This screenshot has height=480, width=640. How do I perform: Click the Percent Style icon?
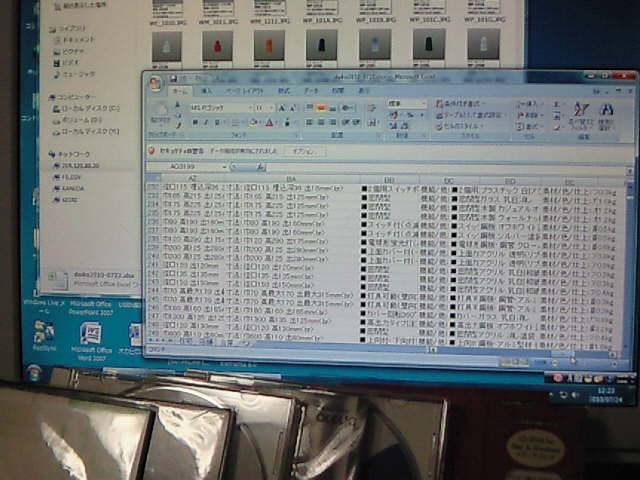coord(410,116)
